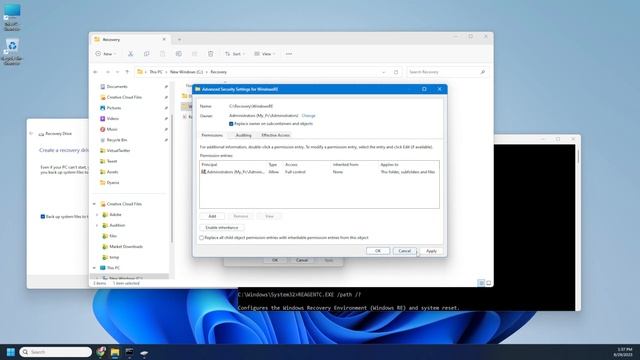Click Apply in Advanced Security Settings dialog
The width and height of the screenshot is (640, 360).
[431, 251]
